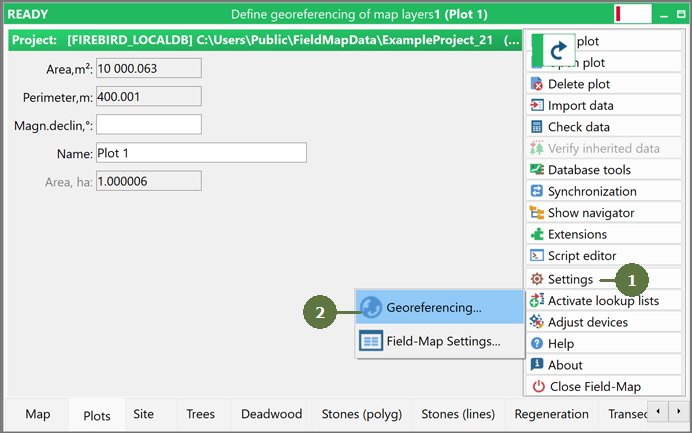
Task: Choose Import data from the side menu
Action: (x=603, y=105)
